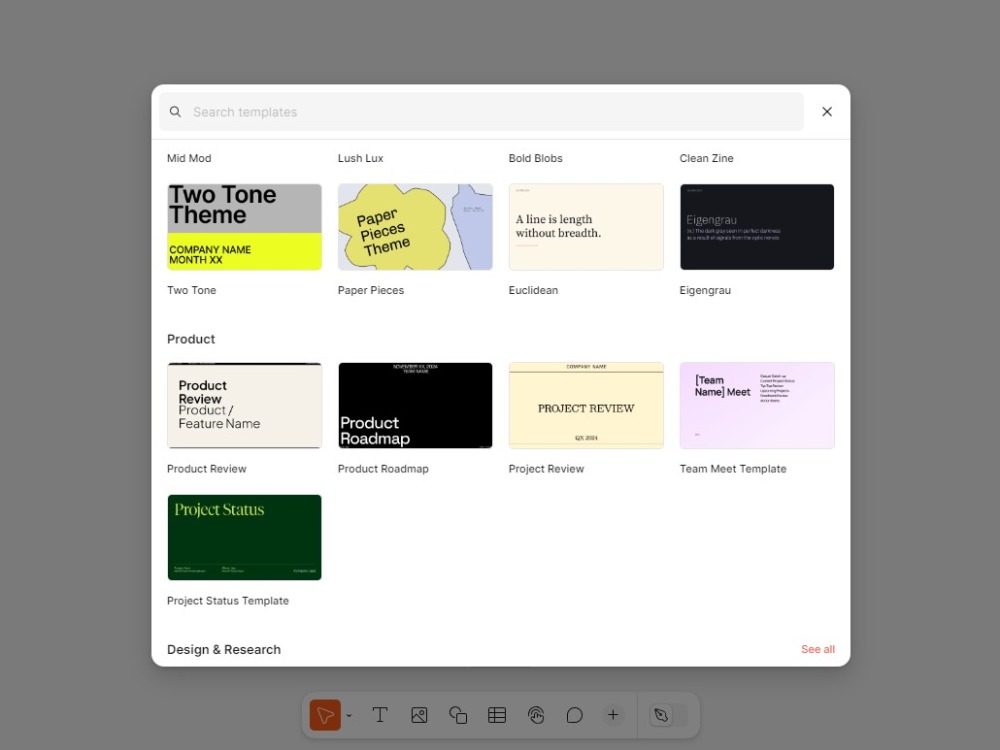Choose the Team Meet template thumbnail
Screen dimensions: 1000x750
pyautogui.click(x=757, y=406)
